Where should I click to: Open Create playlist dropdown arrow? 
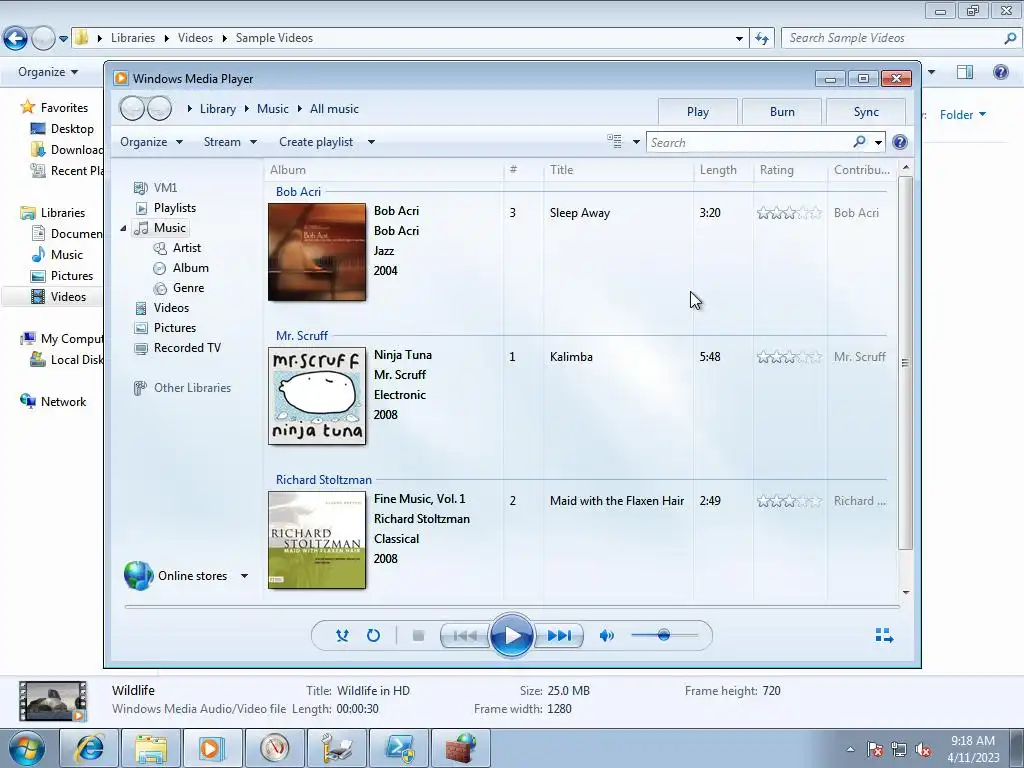[371, 142]
